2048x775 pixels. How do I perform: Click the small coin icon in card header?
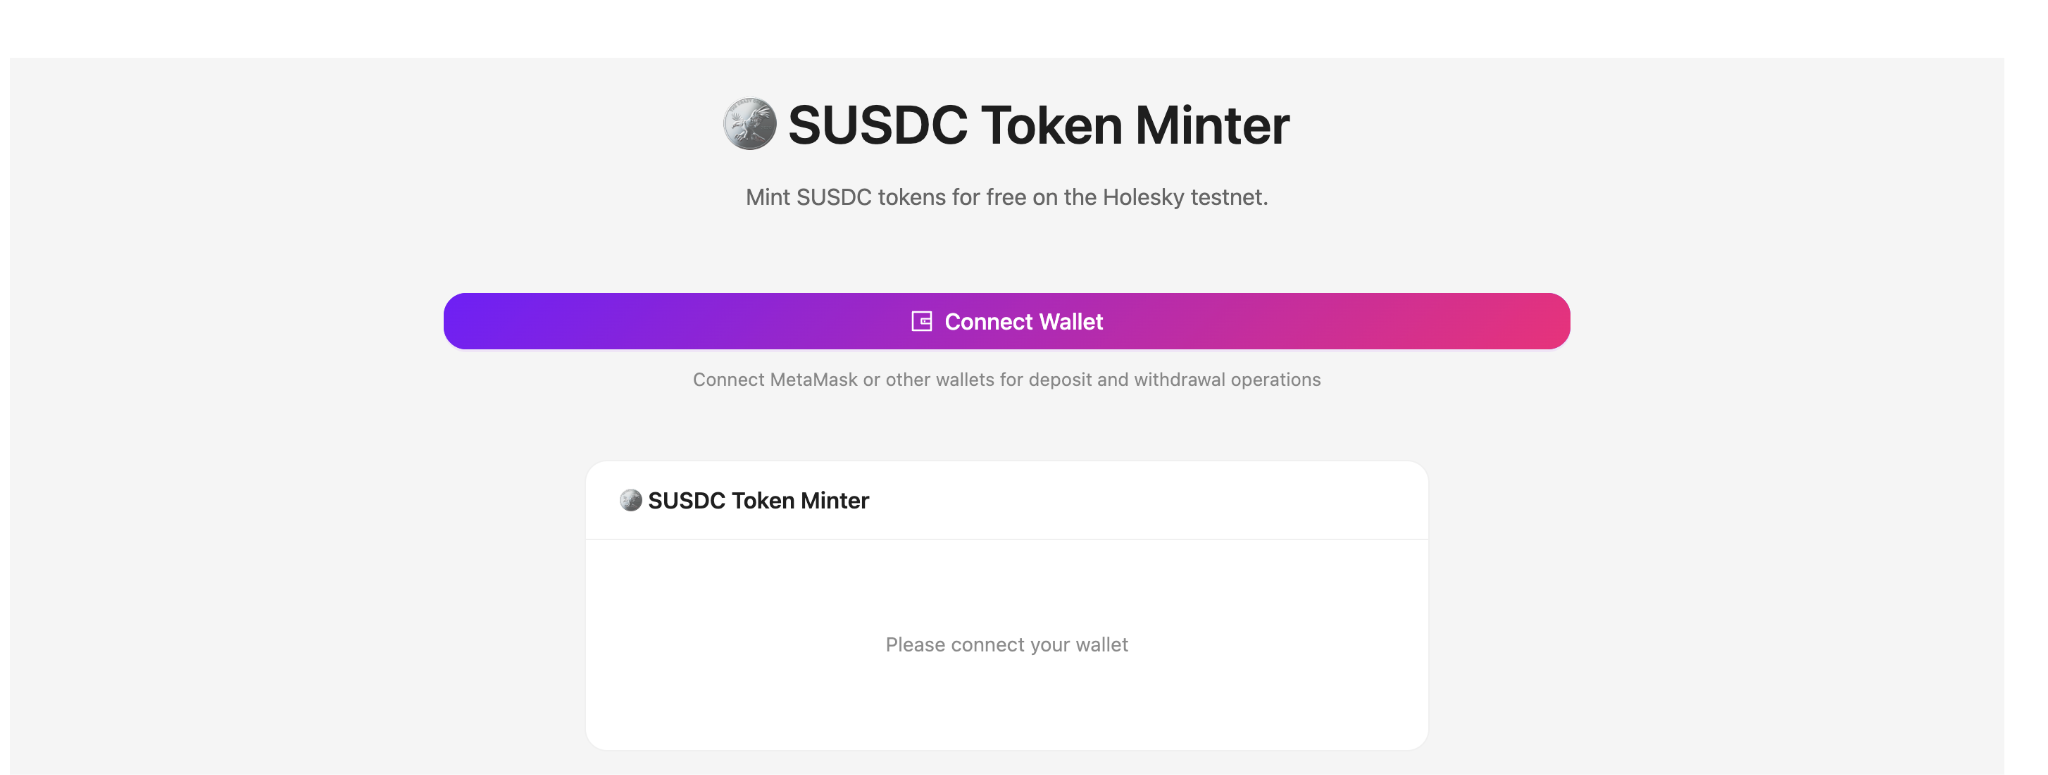631,500
